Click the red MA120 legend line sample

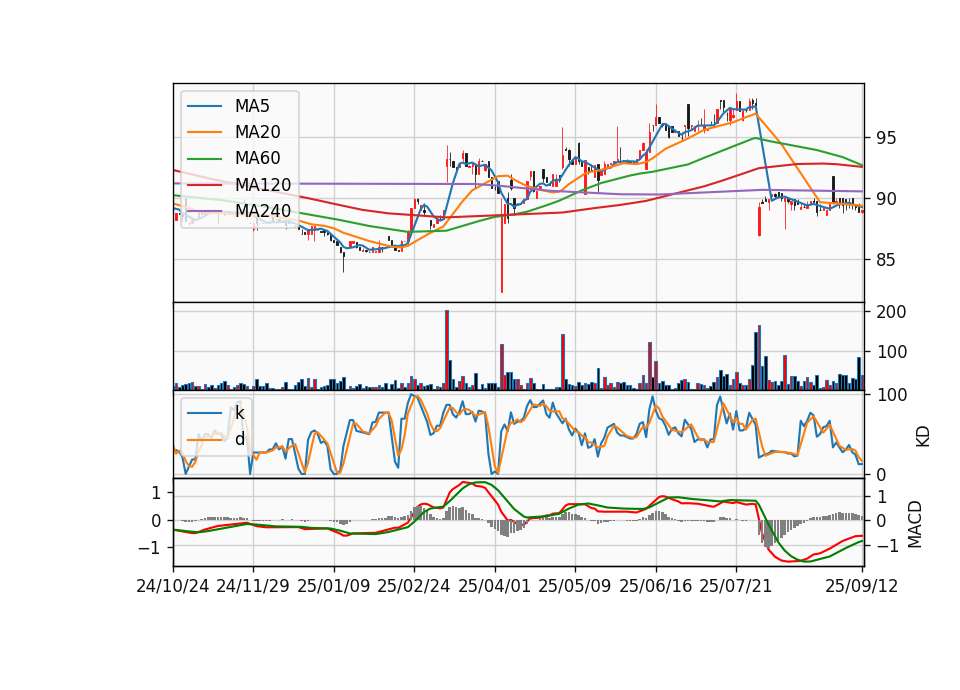(204, 185)
